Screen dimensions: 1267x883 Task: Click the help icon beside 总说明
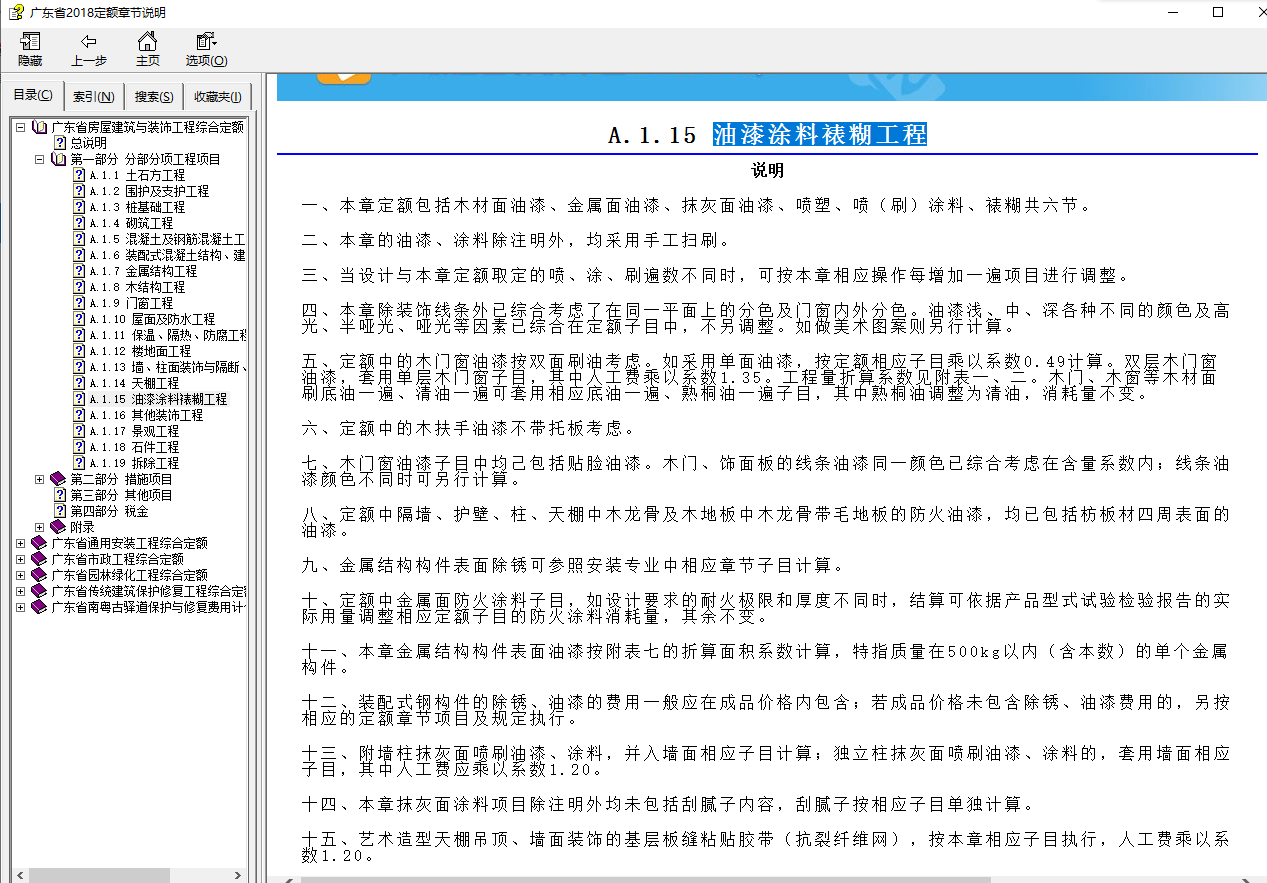[x=60, y=143]
